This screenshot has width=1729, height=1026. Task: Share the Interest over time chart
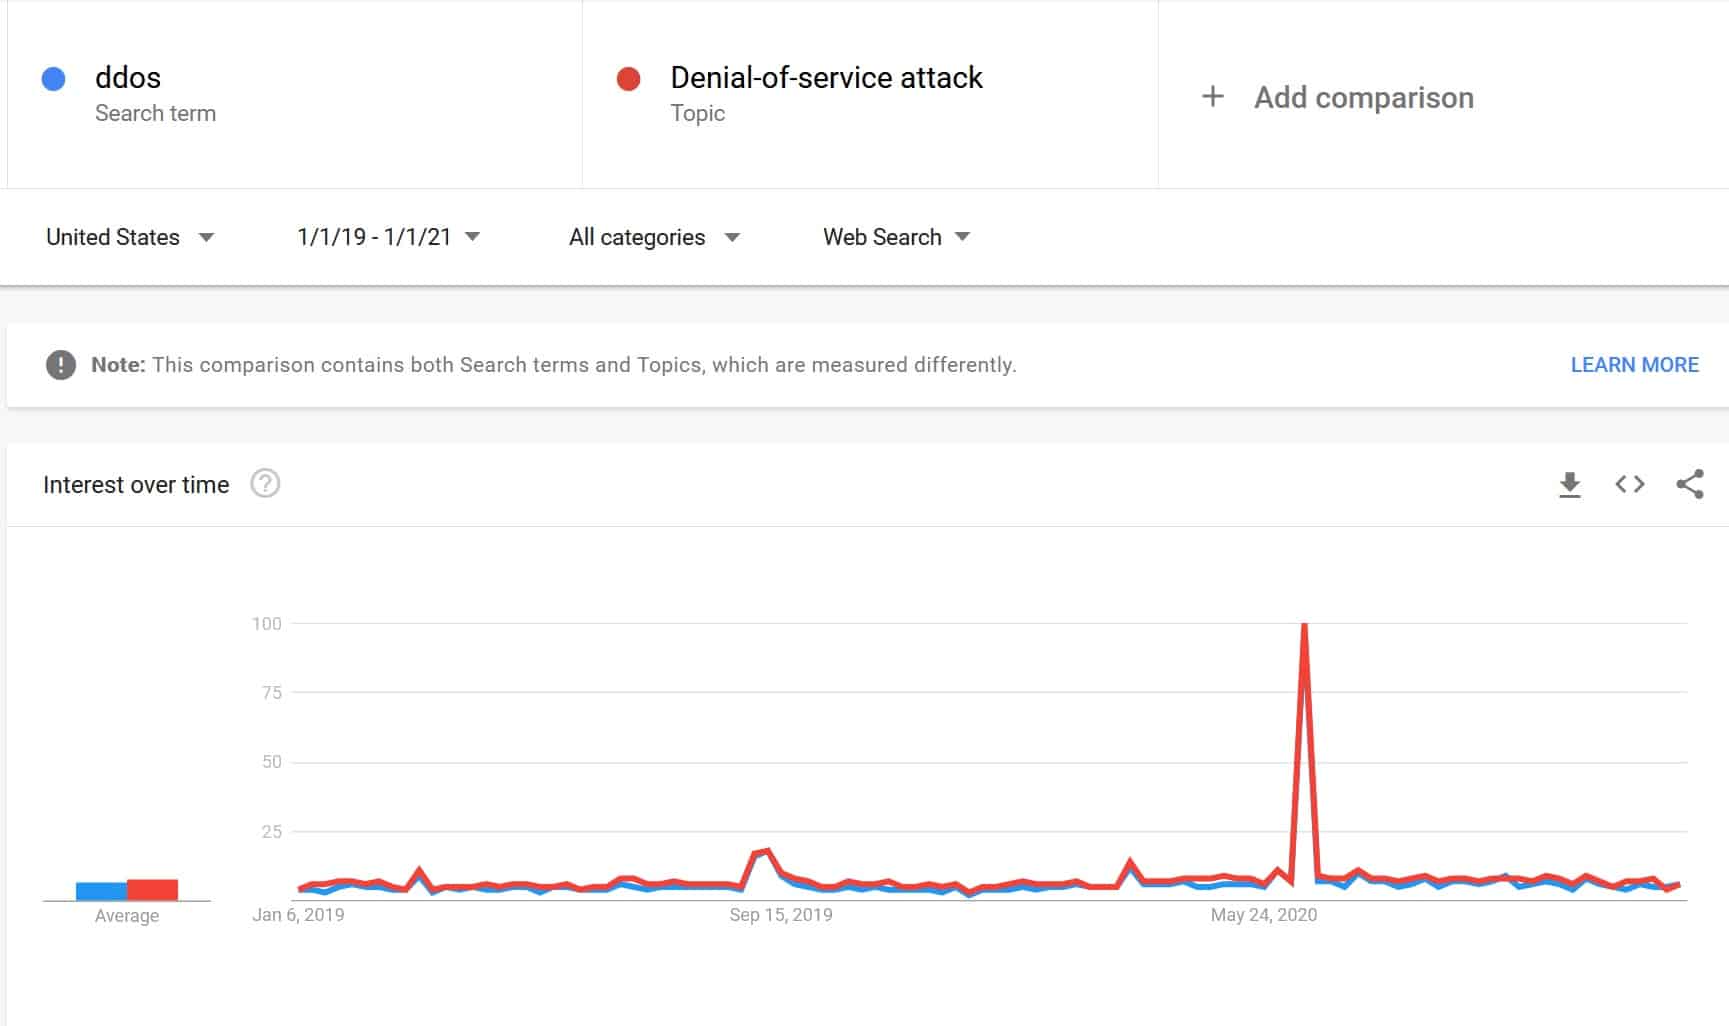[x=1690, y=484]
